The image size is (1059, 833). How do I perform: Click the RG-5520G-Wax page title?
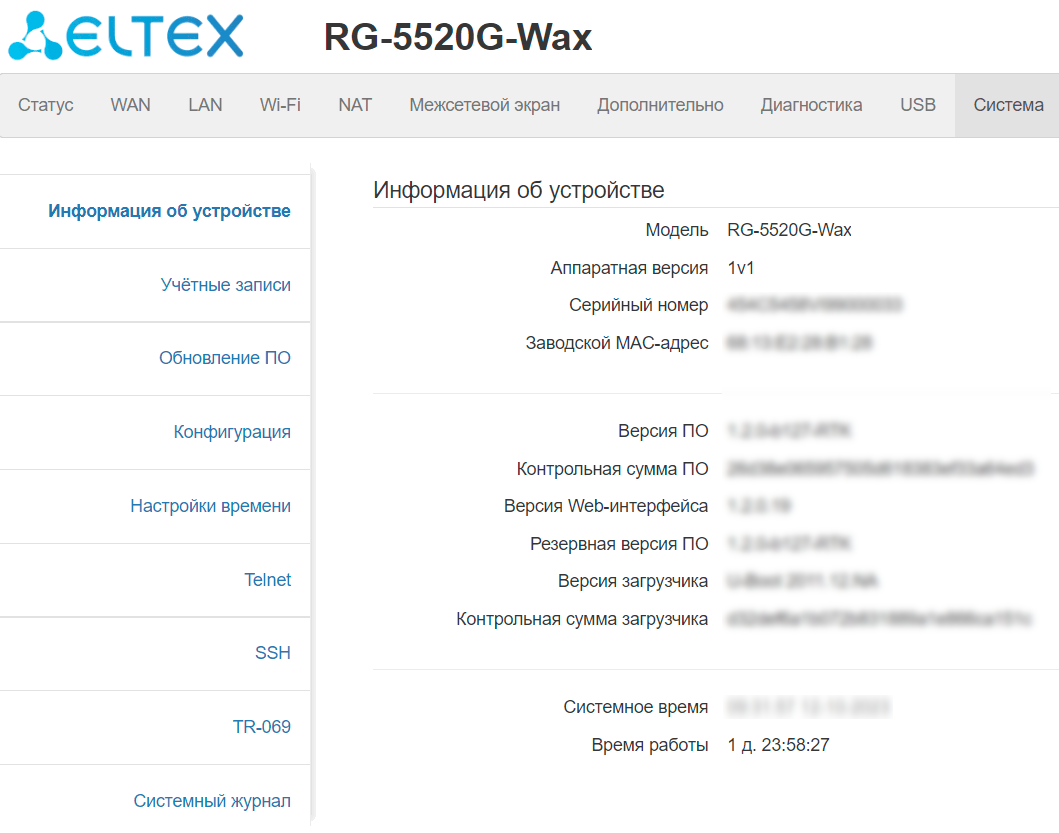point(457,37)
